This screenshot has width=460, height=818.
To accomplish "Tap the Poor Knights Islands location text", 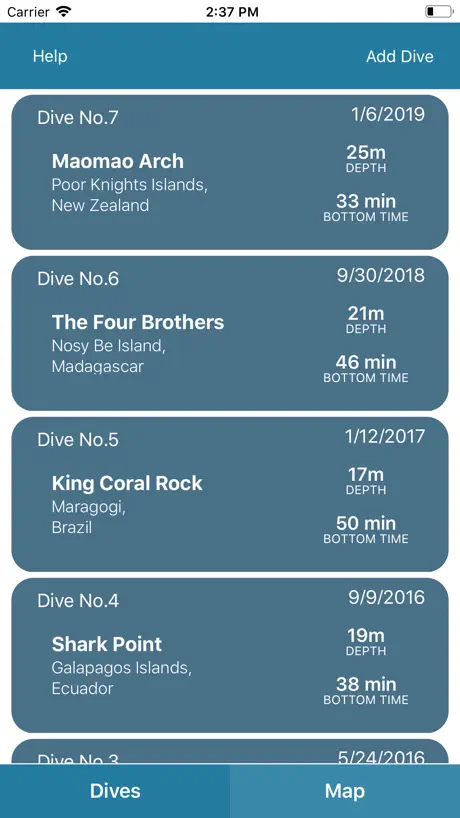I will (x=129, y=195).
